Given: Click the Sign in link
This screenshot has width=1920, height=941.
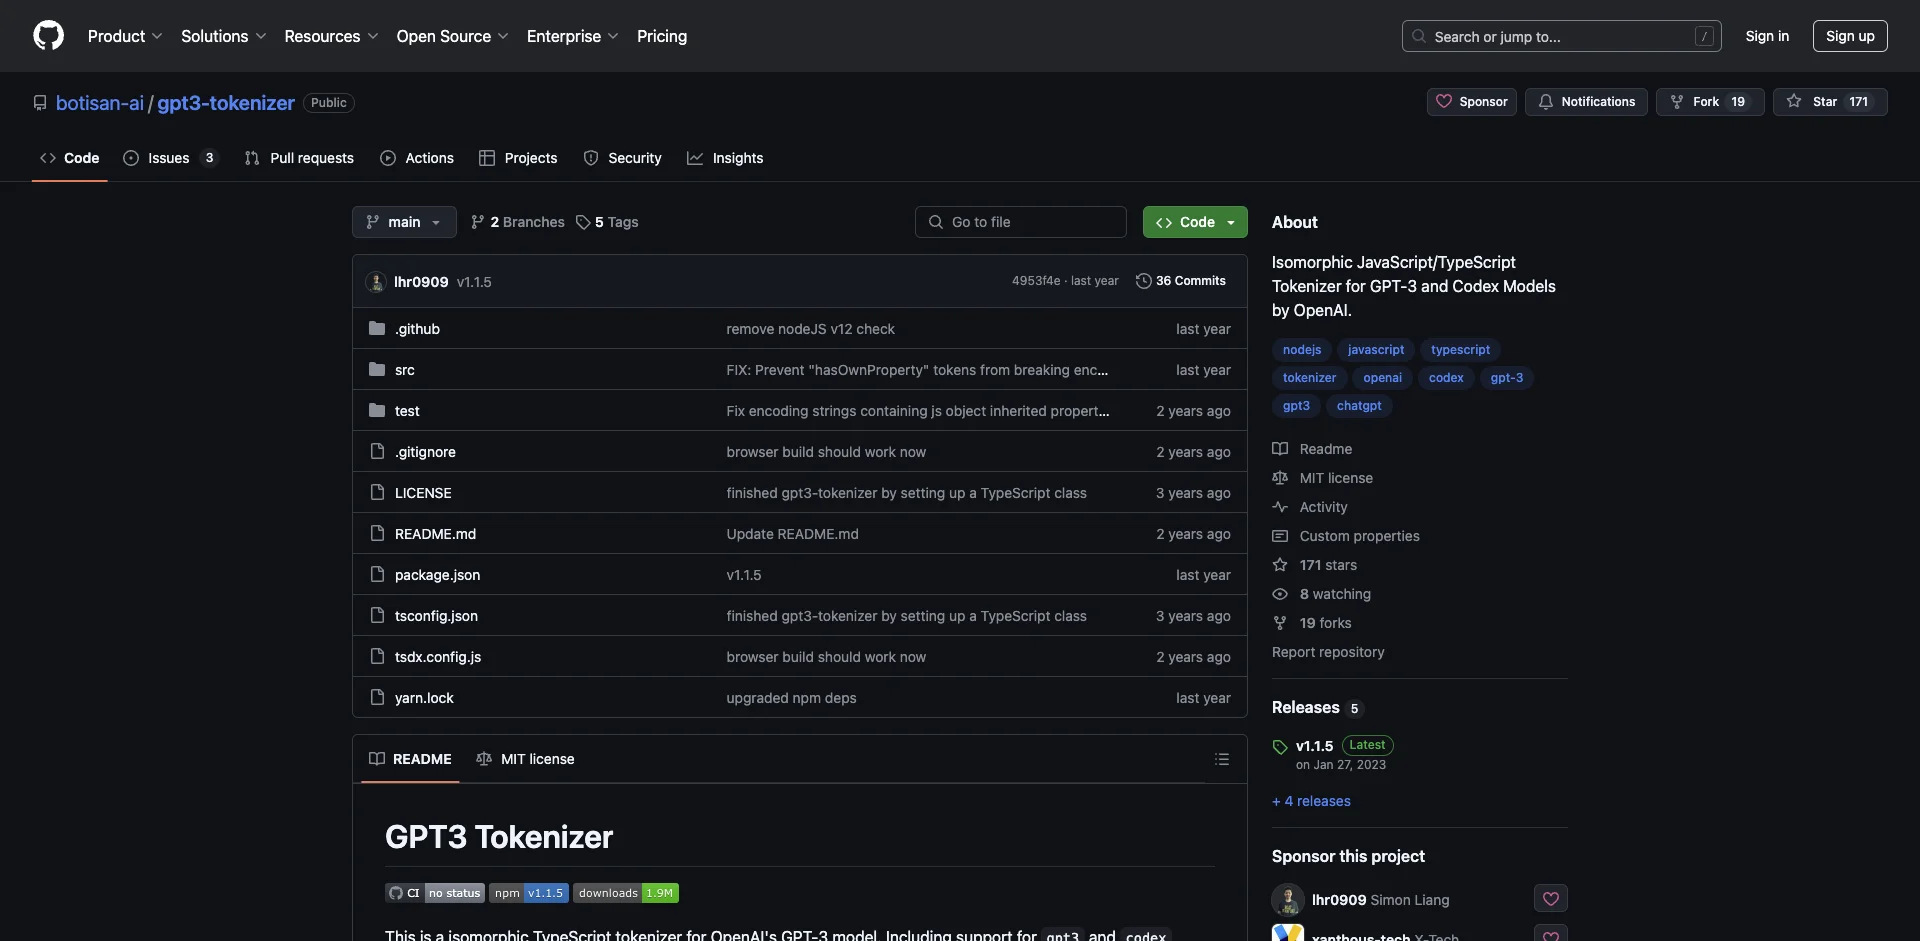Looking at the screenshot, I should (1767, 36).
